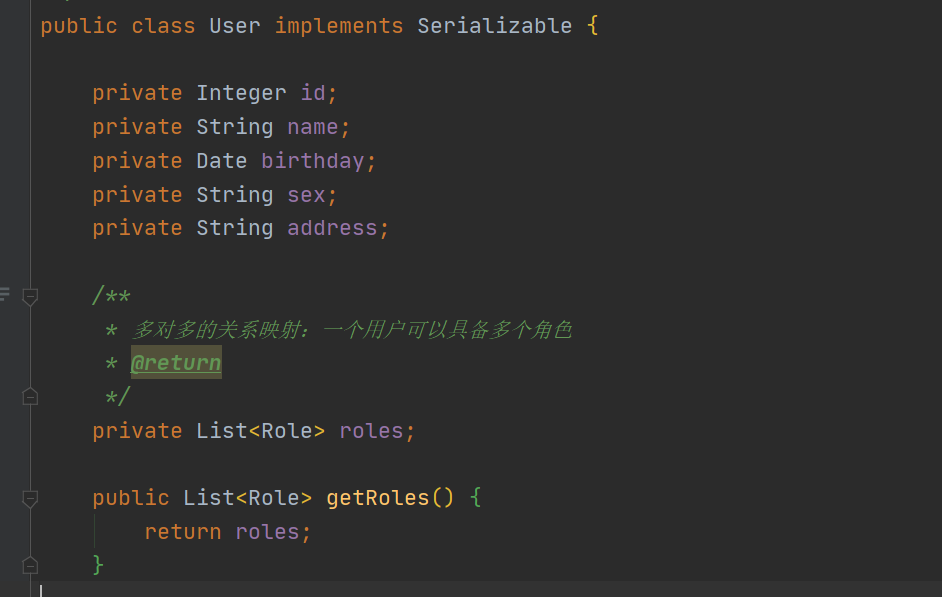Click the roles field in the declaration
Image resolution: width=942 pixels, height=597 pixels.
(x=371, y=431)
